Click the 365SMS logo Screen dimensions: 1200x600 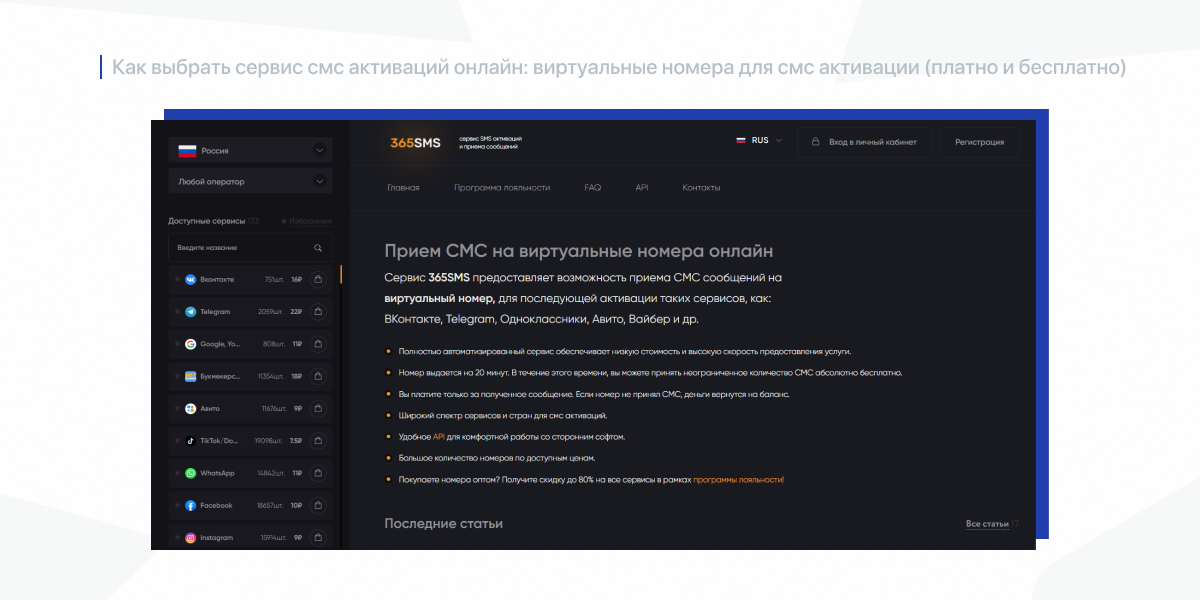pyautogui.click(x=415, y=143)
